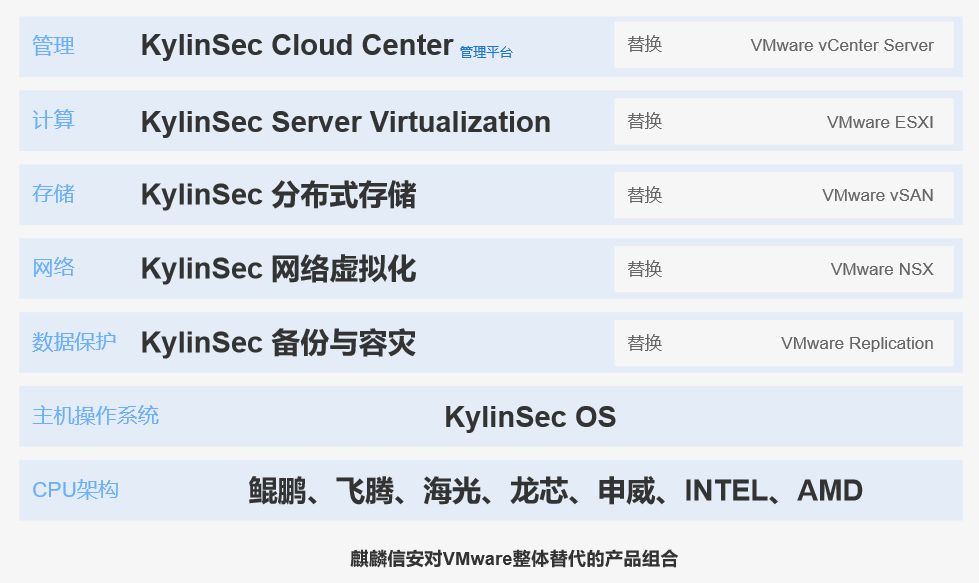Click the VMware Replication replacement box
This screenshot has width=979, height=583.
[x=783, y=343]
